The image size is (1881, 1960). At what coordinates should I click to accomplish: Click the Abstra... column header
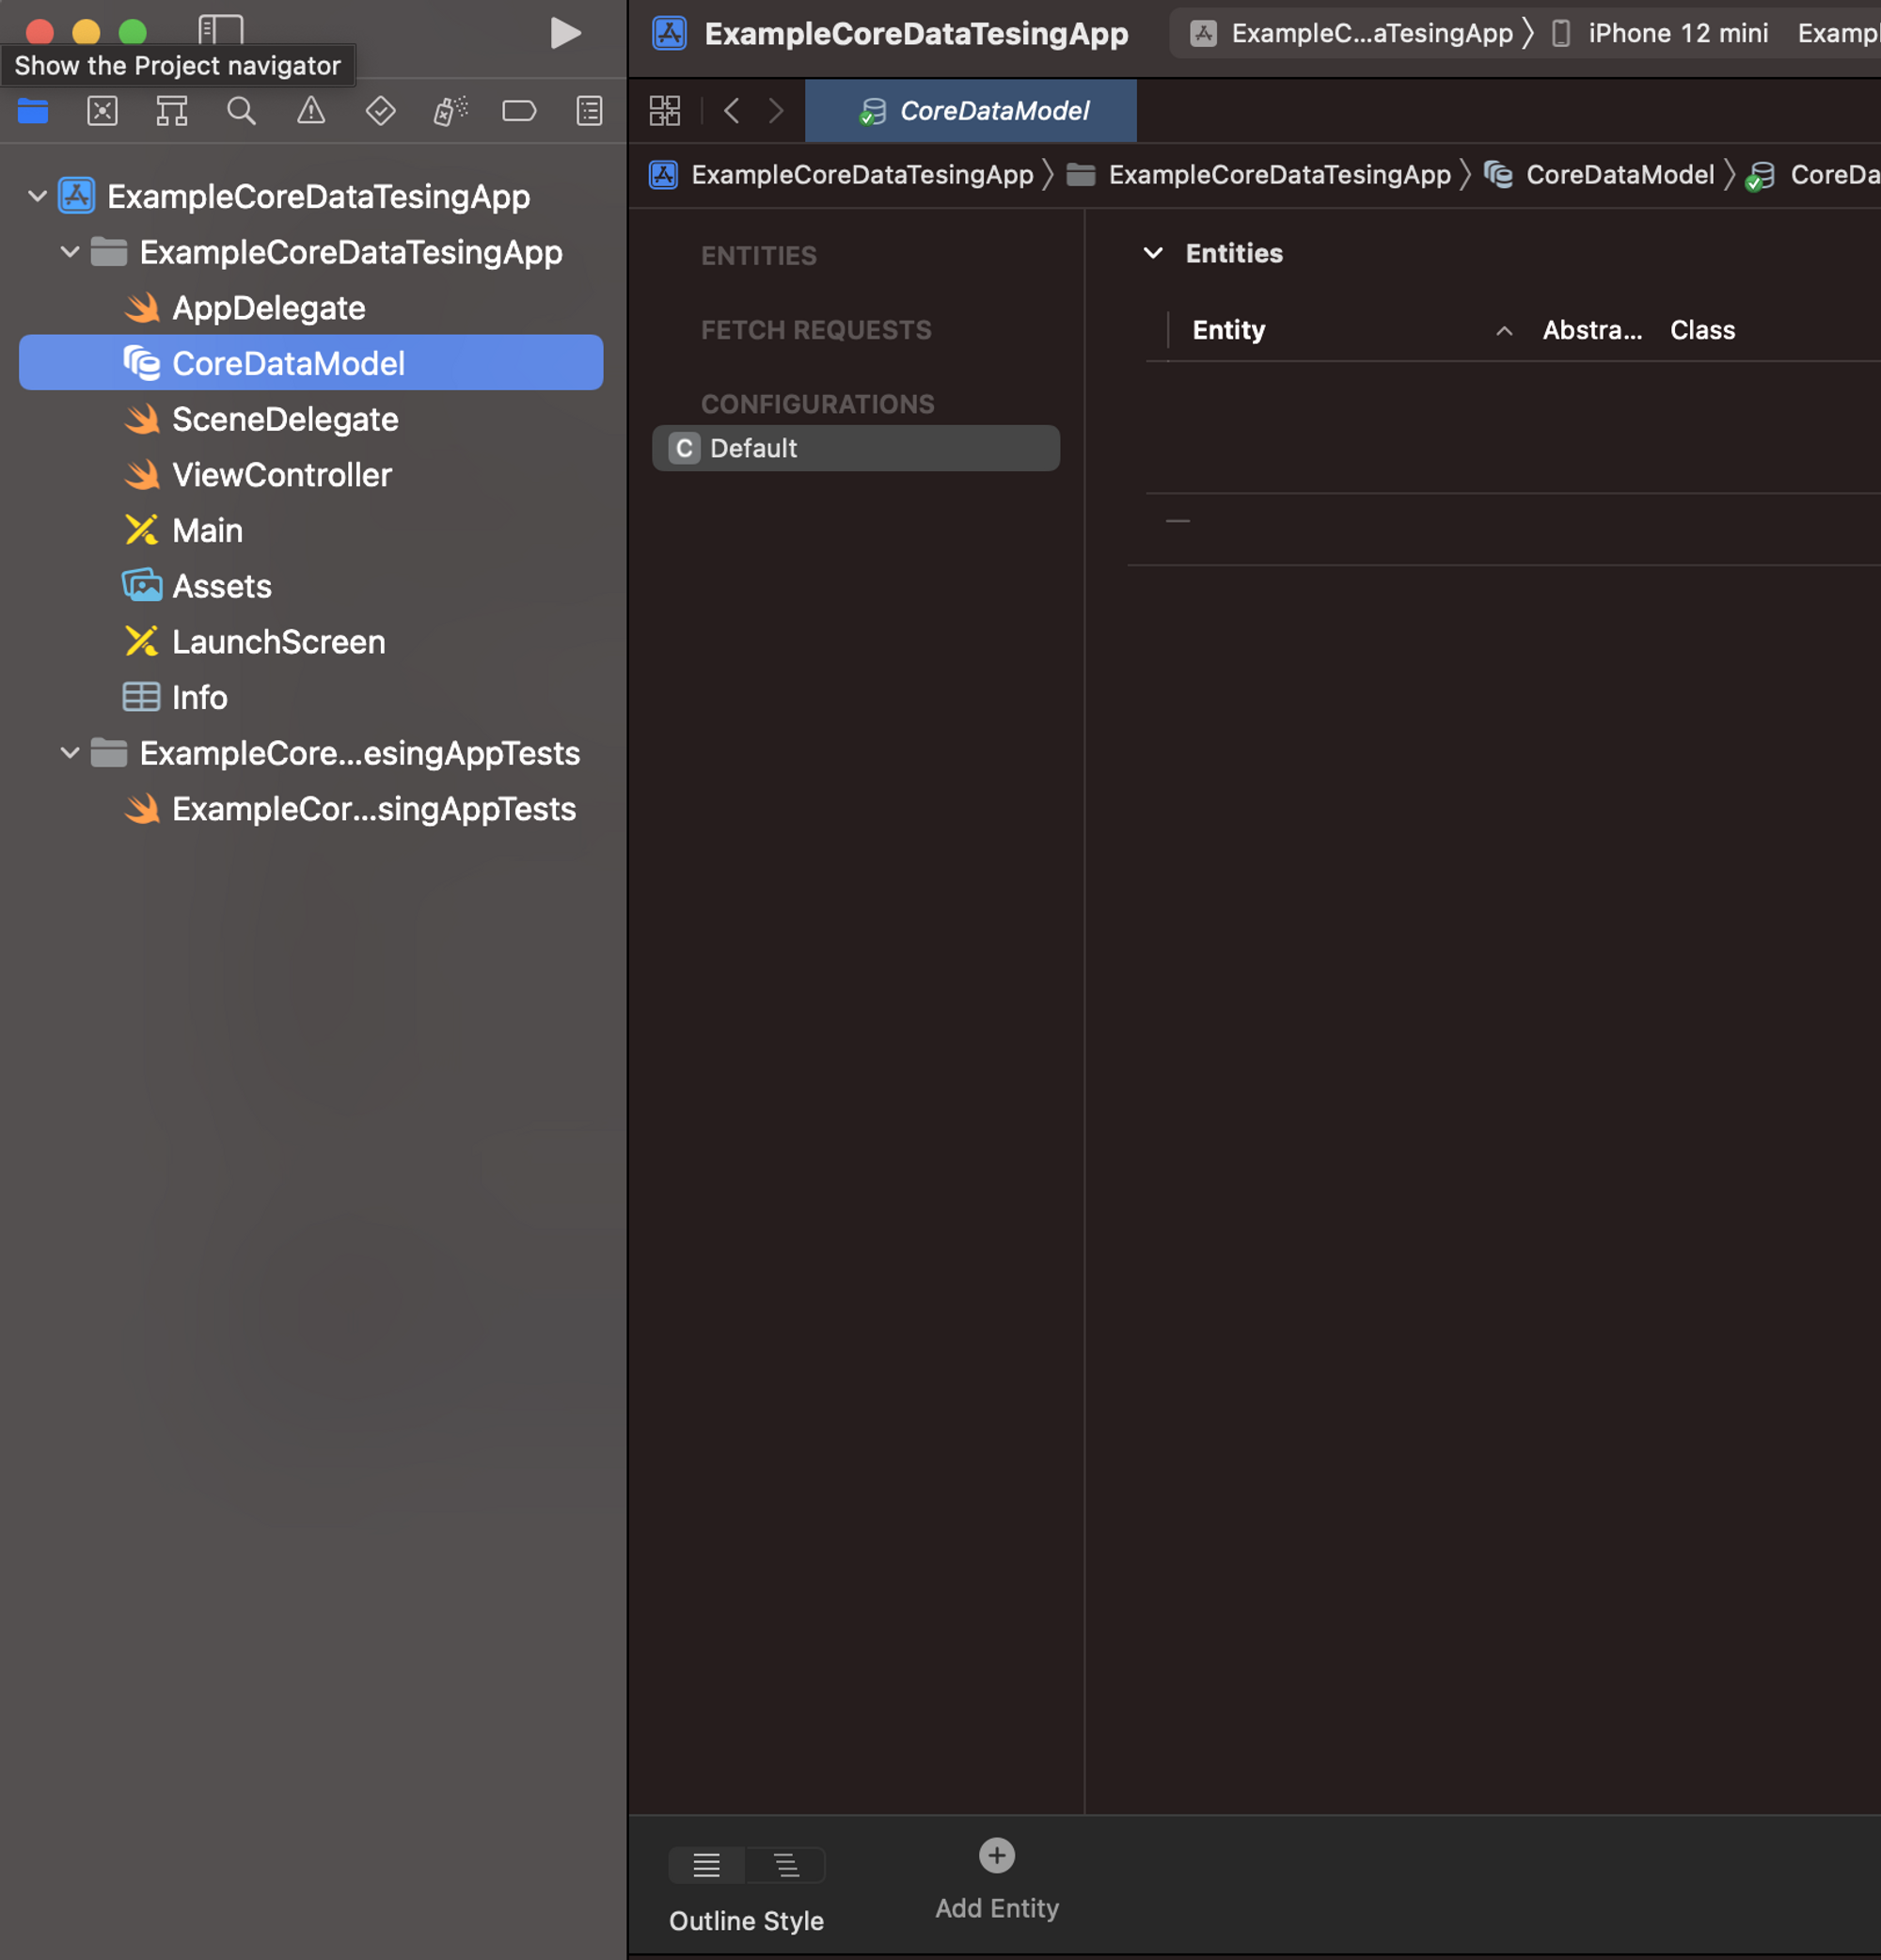click(1592, 330)
